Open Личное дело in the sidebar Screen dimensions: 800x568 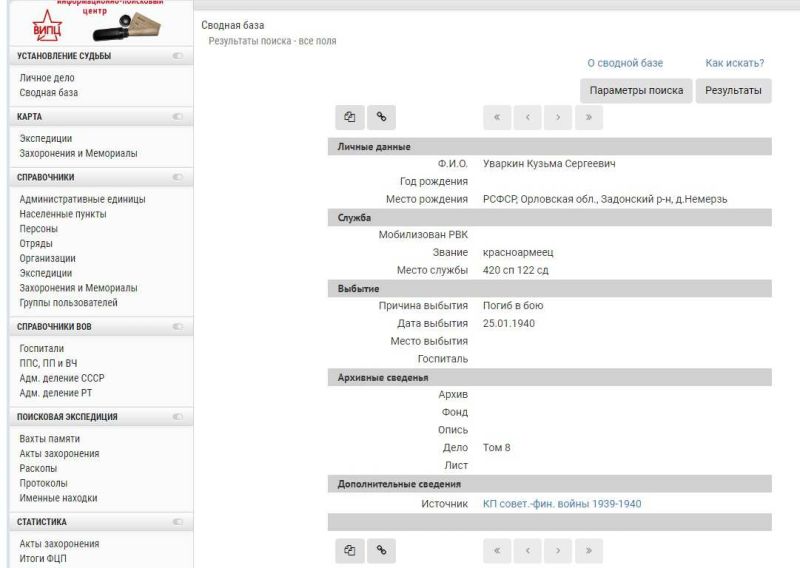(x=47, y=78)
